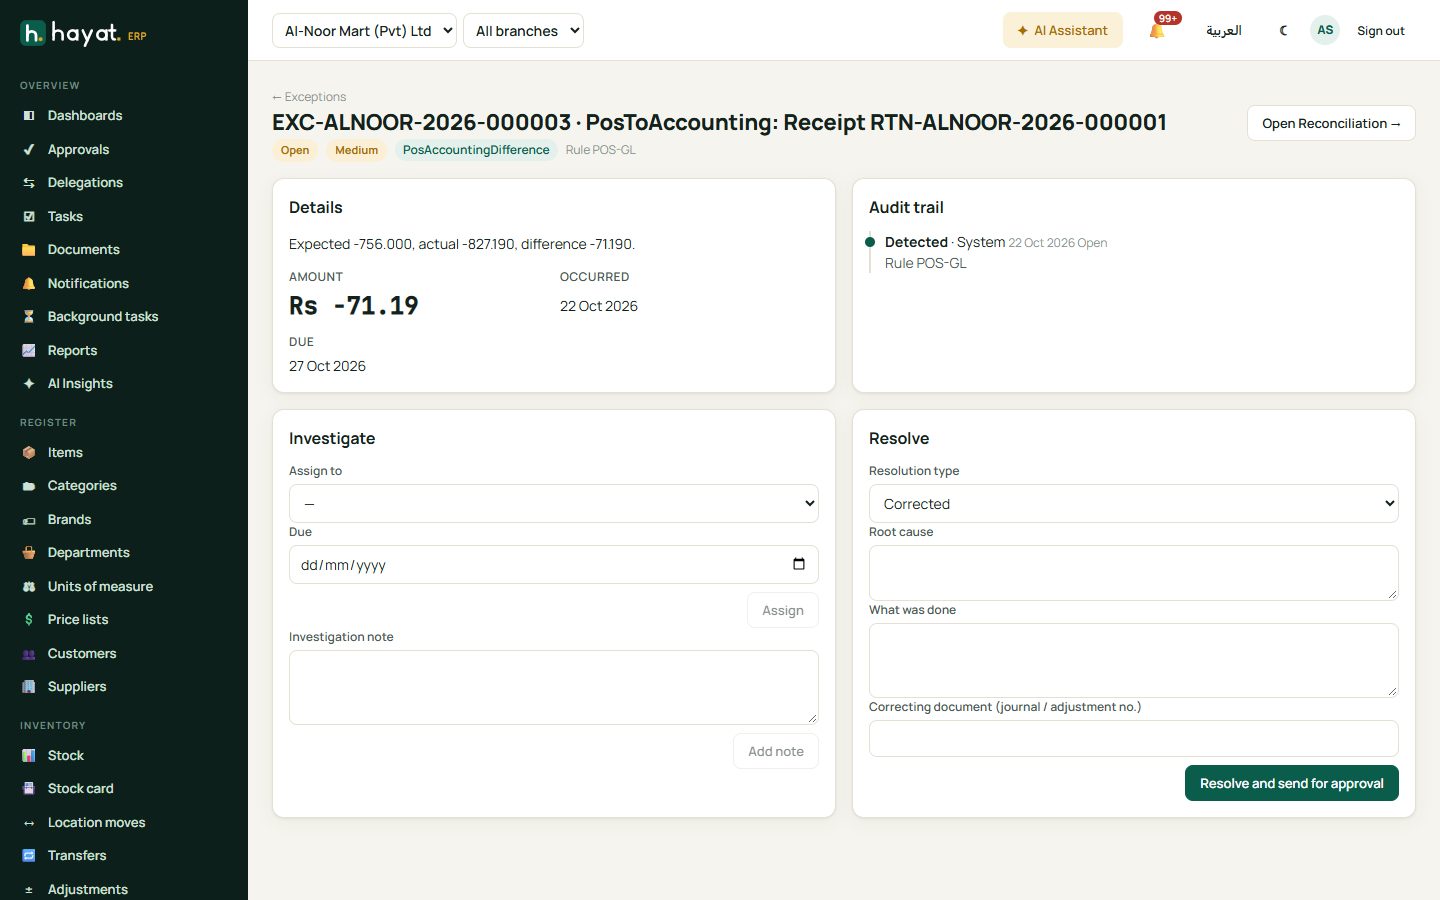
Task: Click the Add note button
Action: 776,751
